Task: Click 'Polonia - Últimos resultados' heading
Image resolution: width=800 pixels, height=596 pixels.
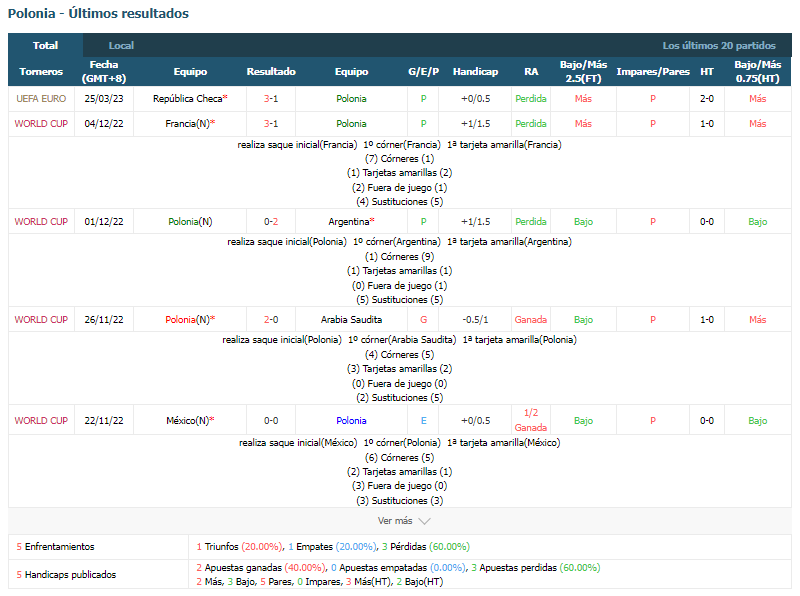Action: point(98,13)
